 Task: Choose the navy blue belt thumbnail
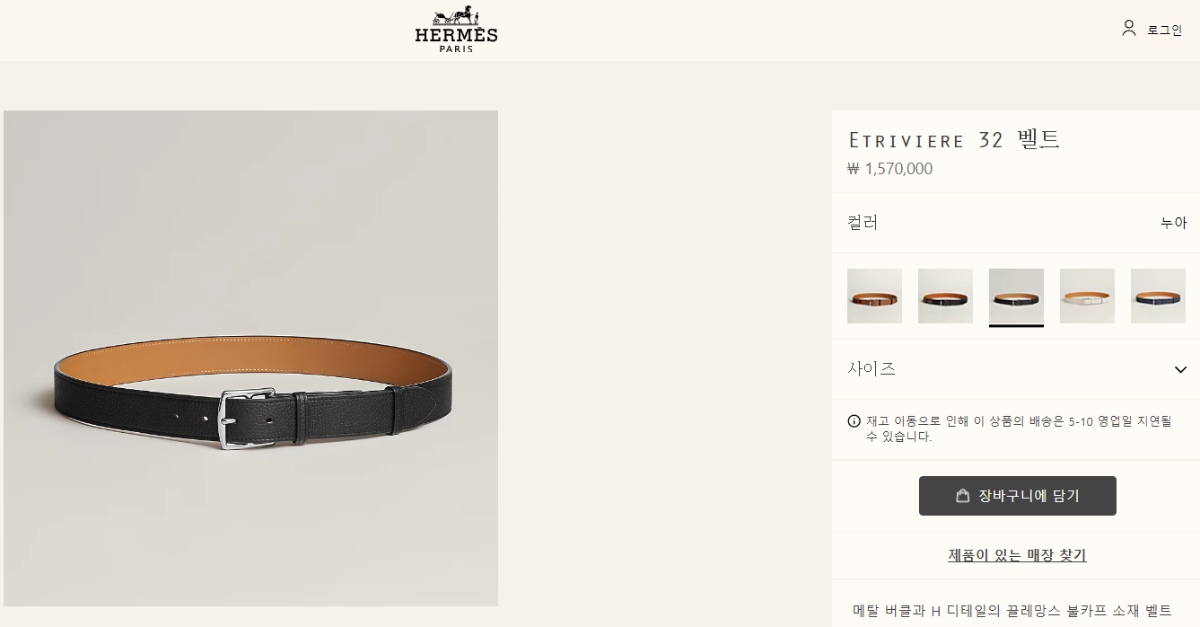coord(1158,296)
